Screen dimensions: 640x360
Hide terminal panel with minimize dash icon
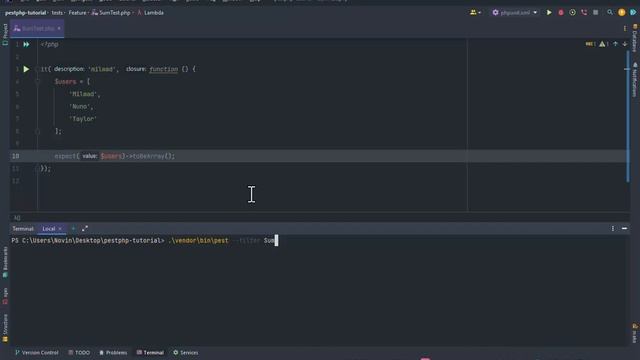pos(624,229)
